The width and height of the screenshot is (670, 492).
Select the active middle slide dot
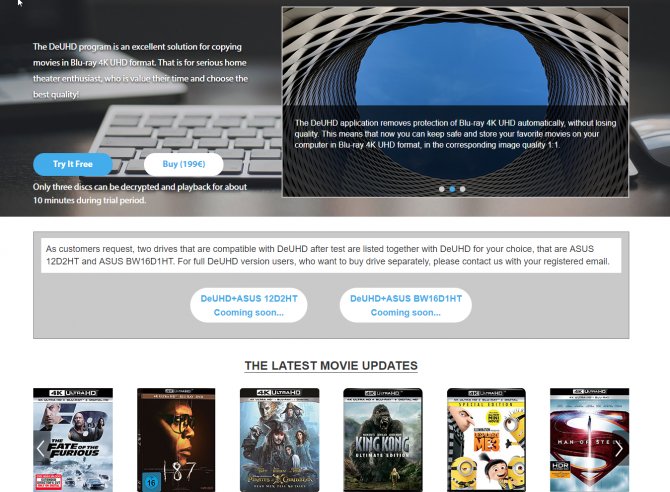(x=452, y=189)
